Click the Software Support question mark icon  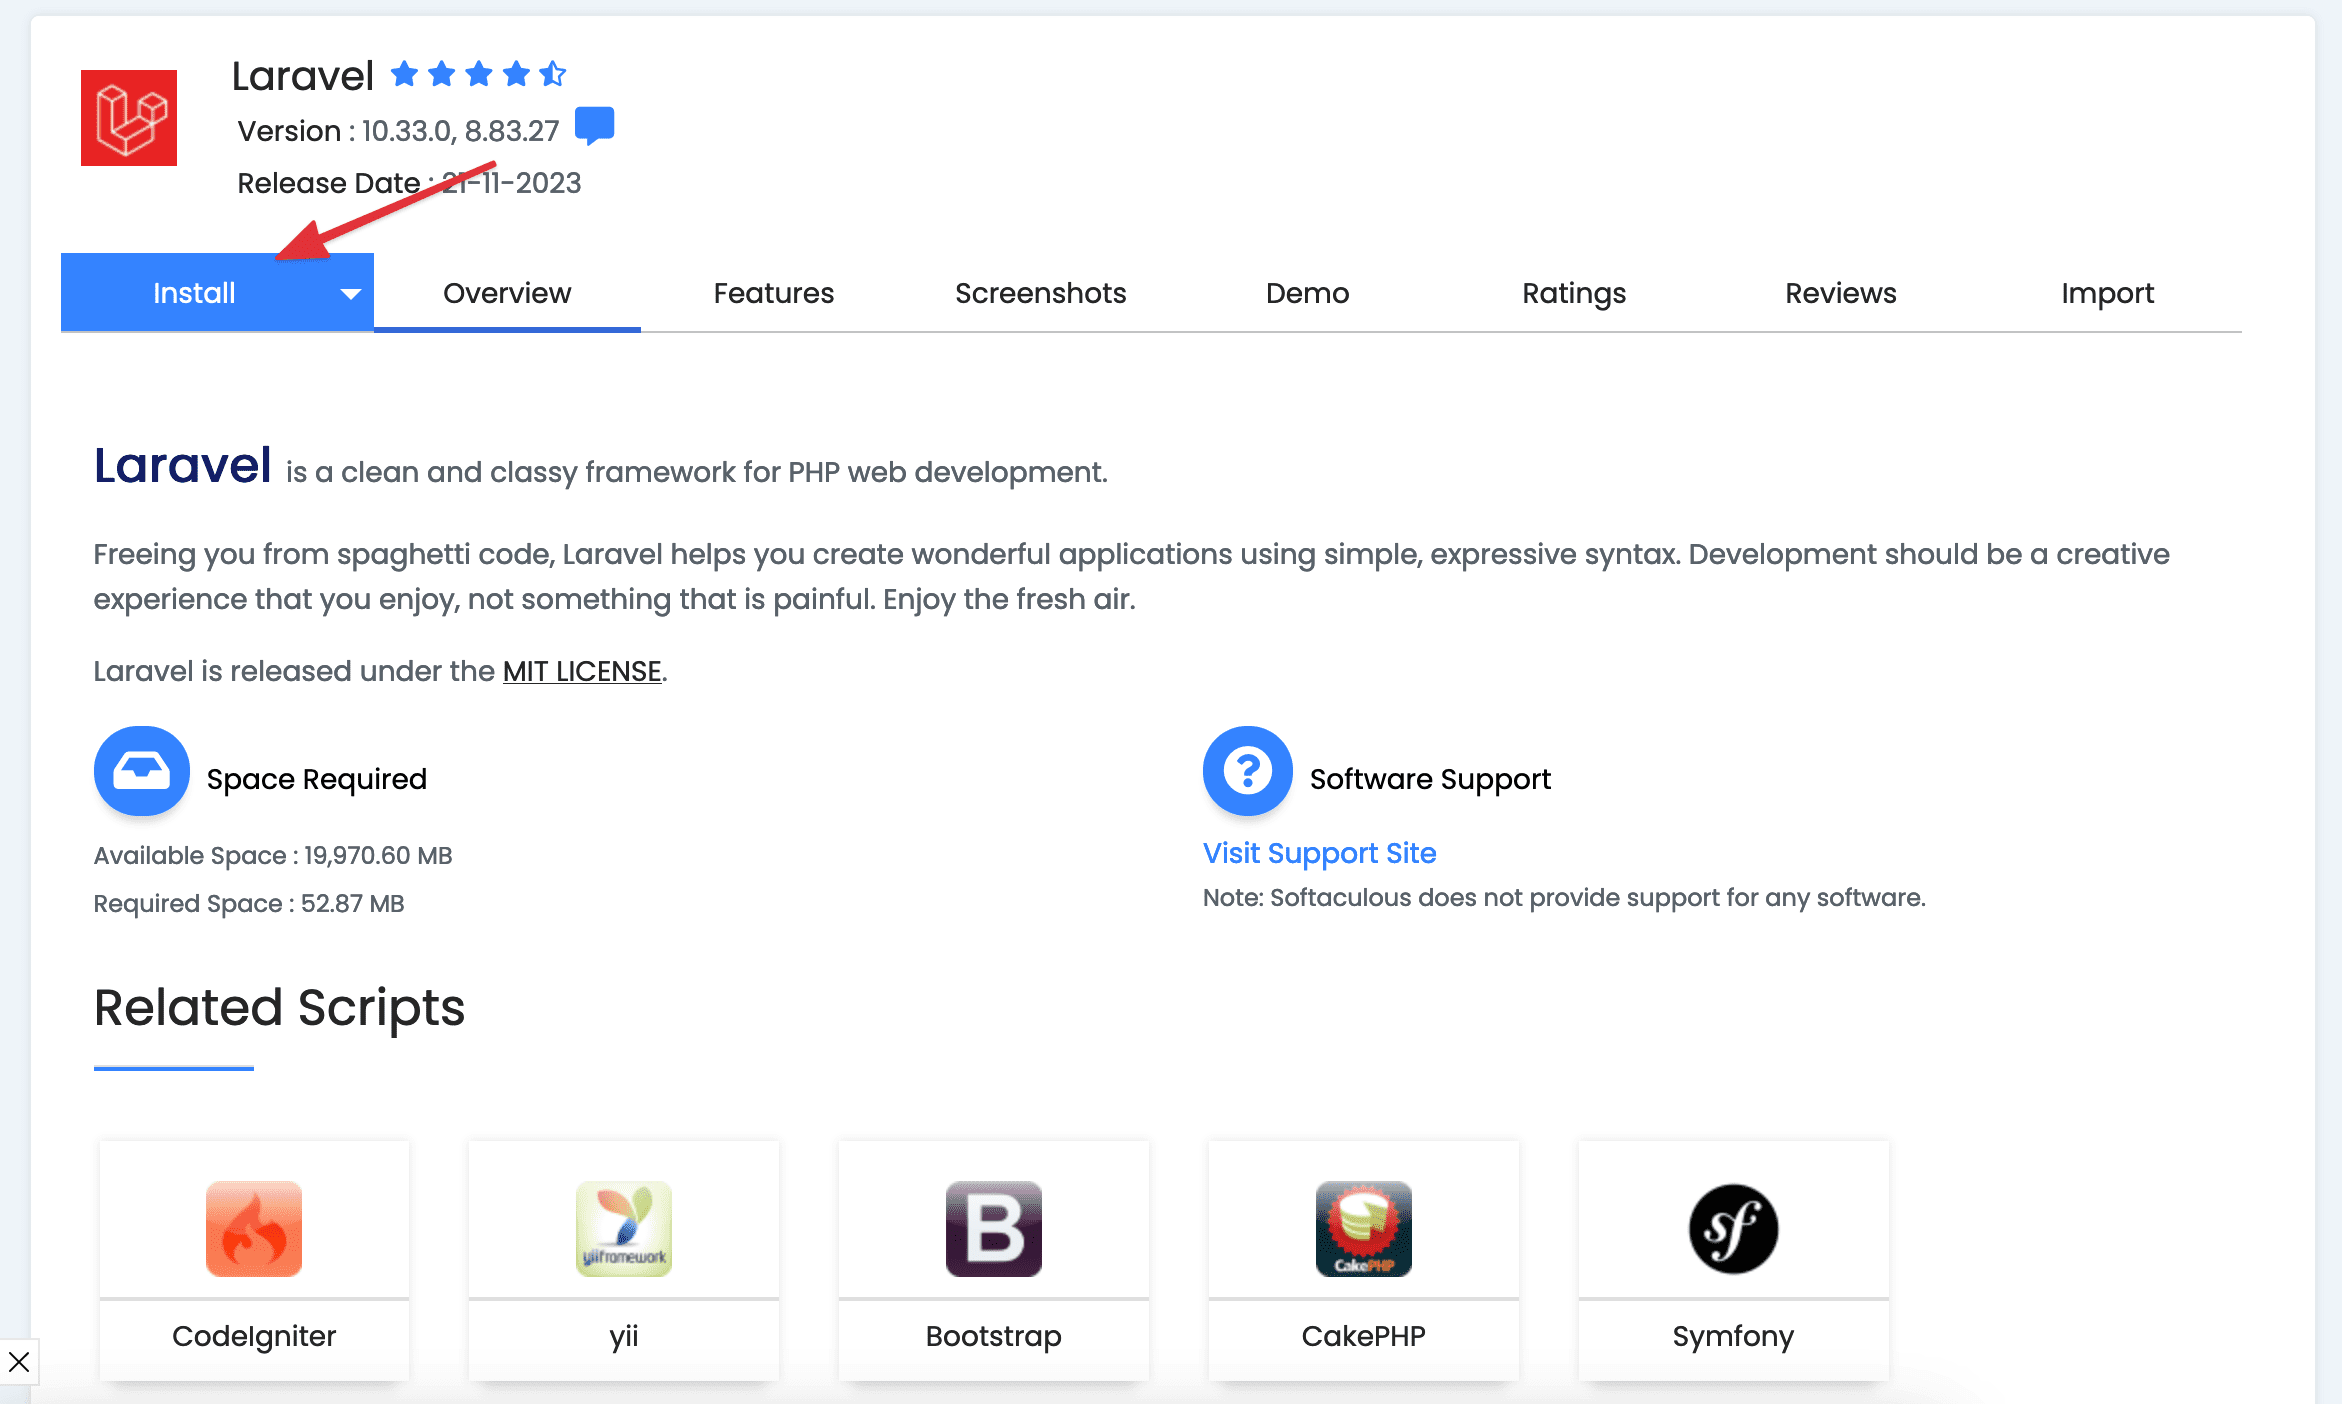point(1247,771)
